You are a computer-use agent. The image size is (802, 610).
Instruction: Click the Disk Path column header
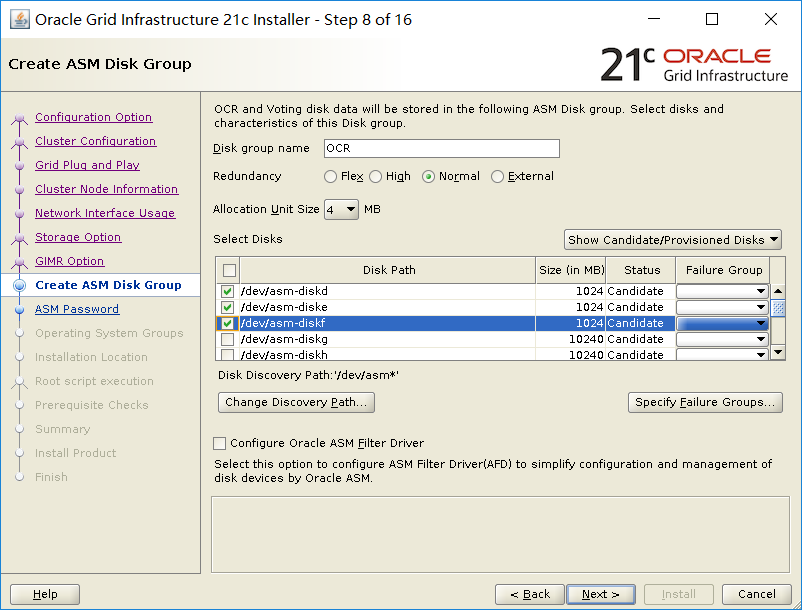(x=388, y=270)
